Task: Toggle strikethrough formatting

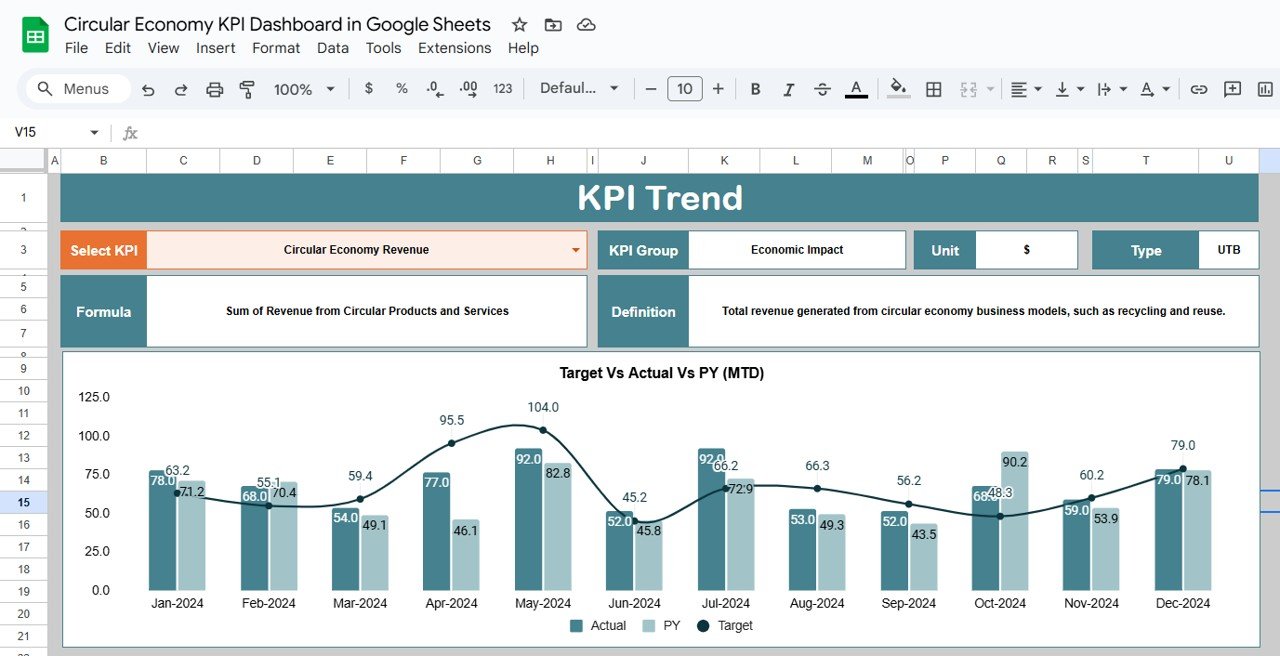Action: coord(822,89)
